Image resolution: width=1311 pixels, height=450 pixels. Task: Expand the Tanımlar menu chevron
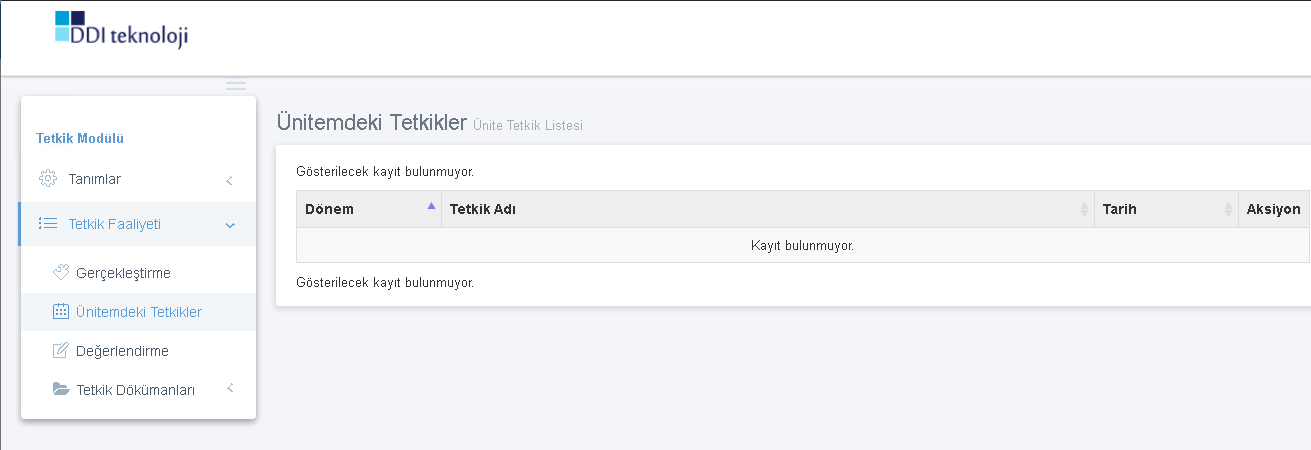pyautogui.click(x=229, y=181)
